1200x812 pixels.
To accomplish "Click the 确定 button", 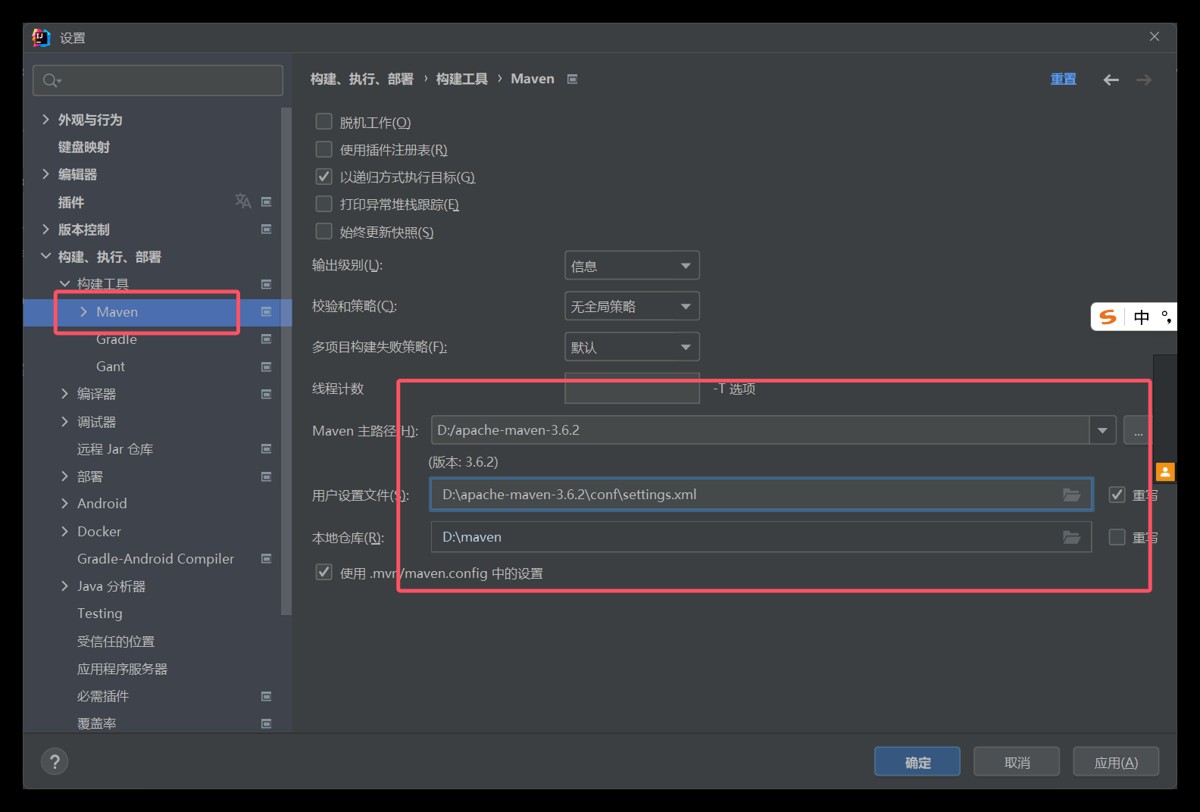I will [917, 762].
